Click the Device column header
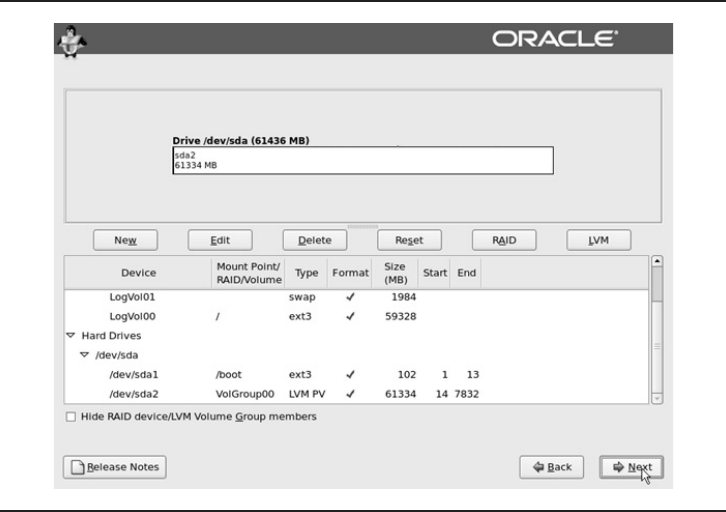Screen dimensions: 726x512 point(138,273)
